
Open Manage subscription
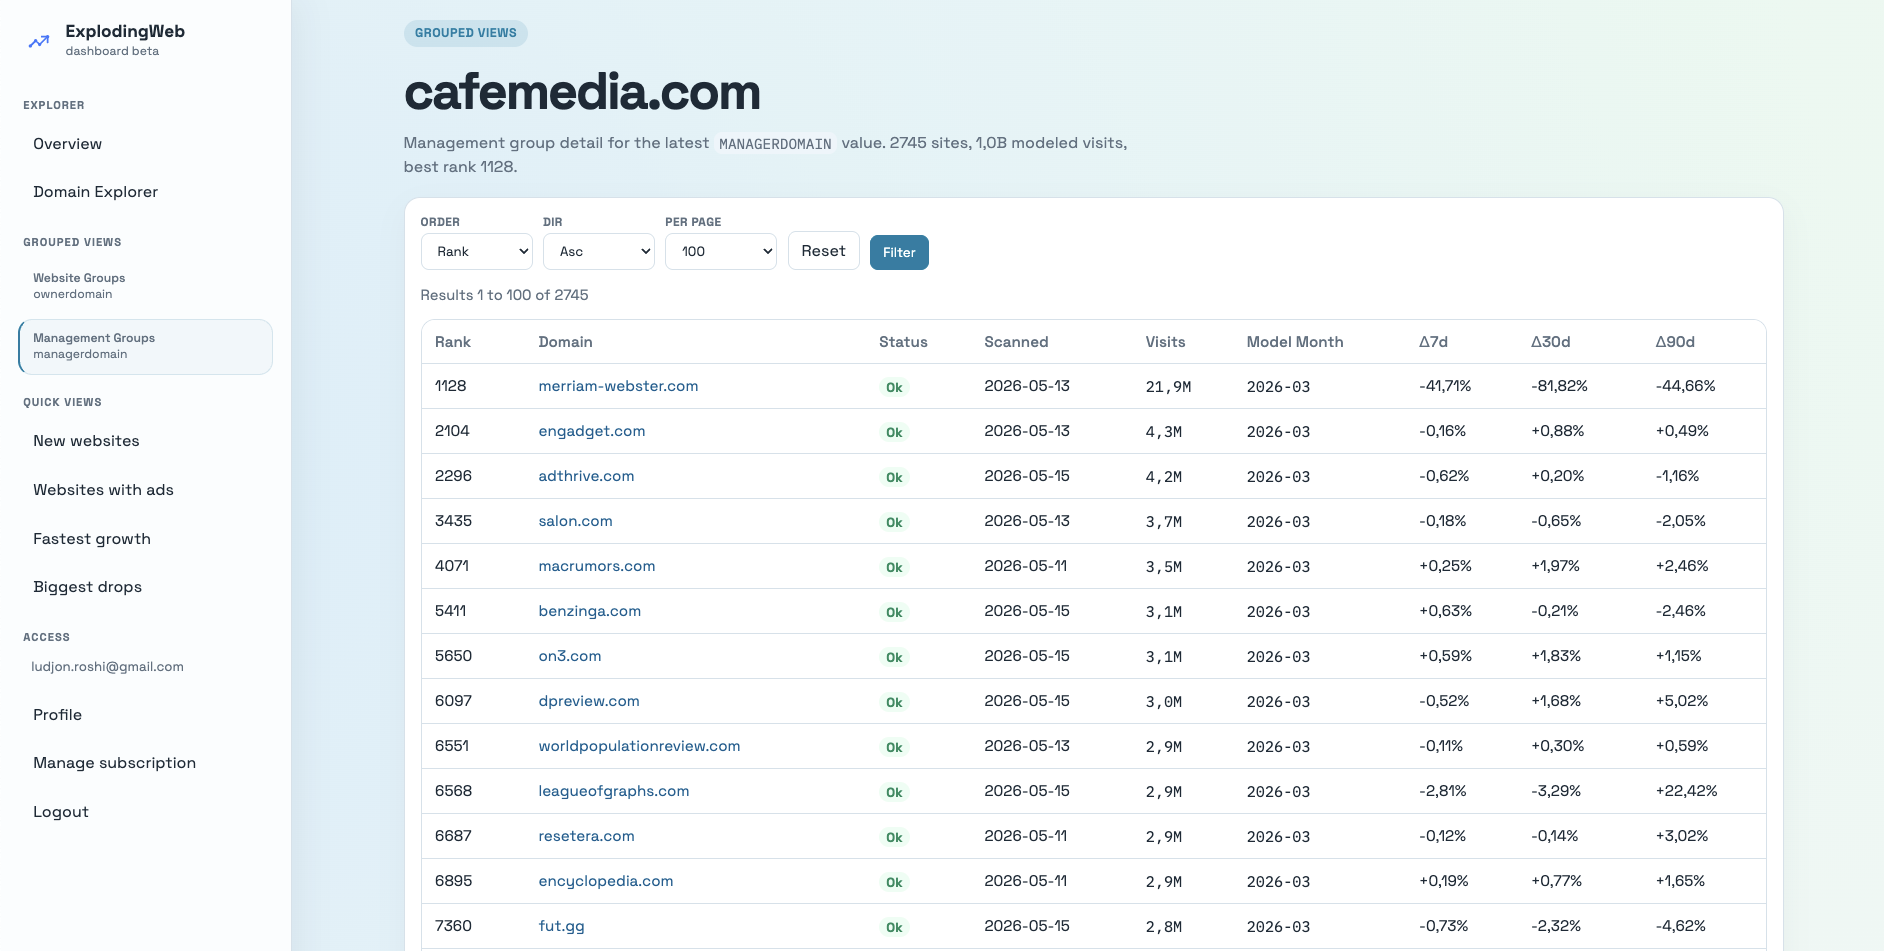pyautogui.click(x=114, y=763)
